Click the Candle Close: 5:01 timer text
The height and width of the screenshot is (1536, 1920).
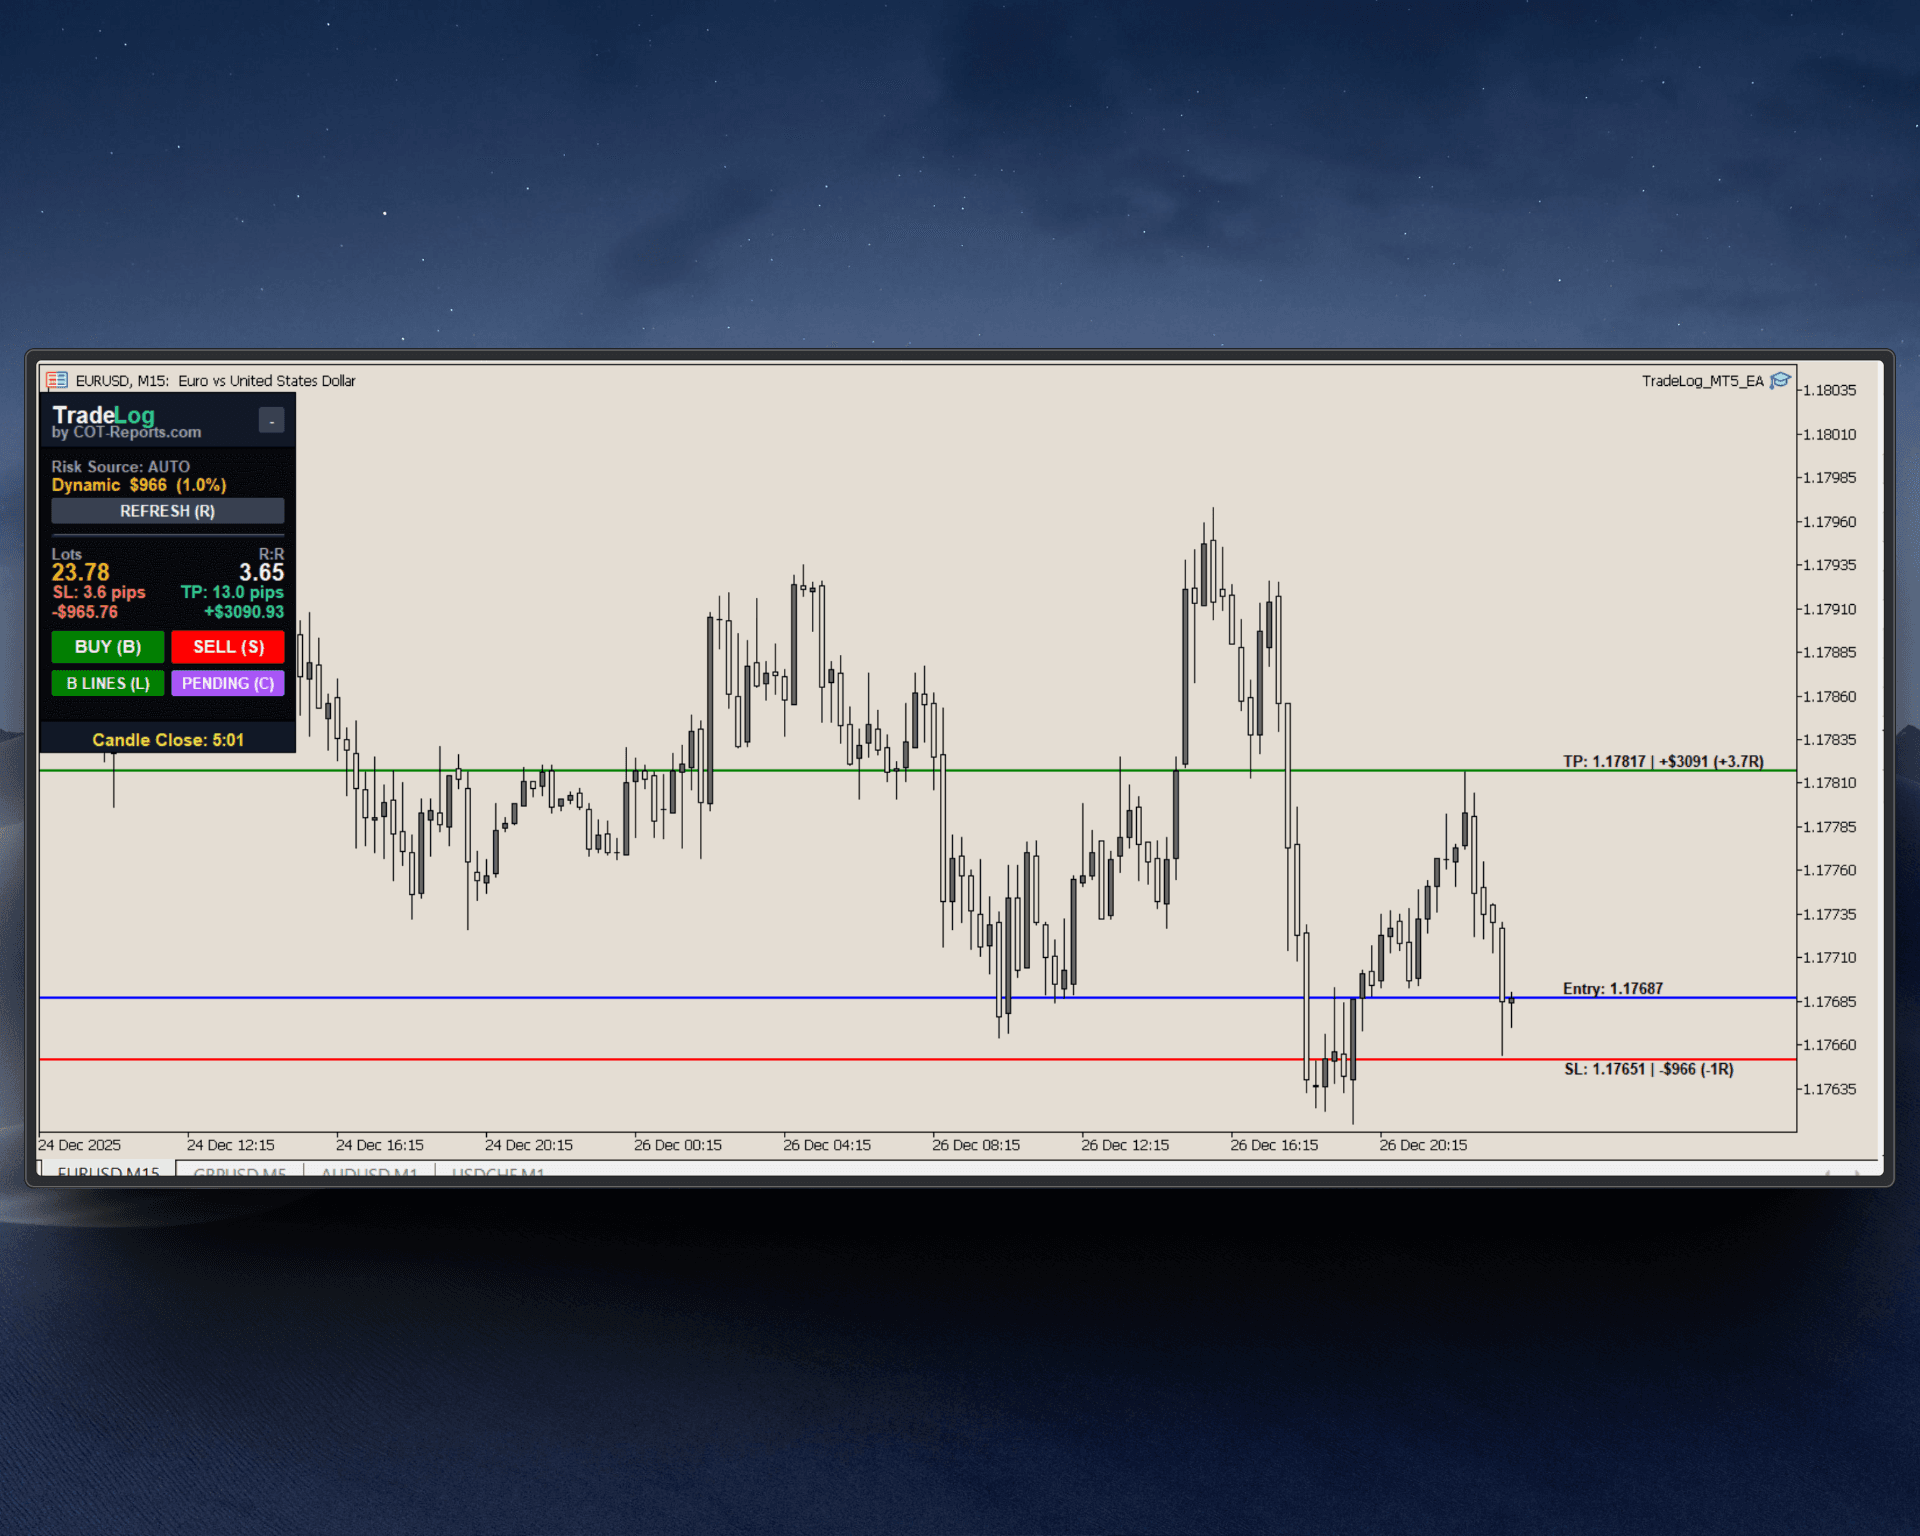point(167,739)
